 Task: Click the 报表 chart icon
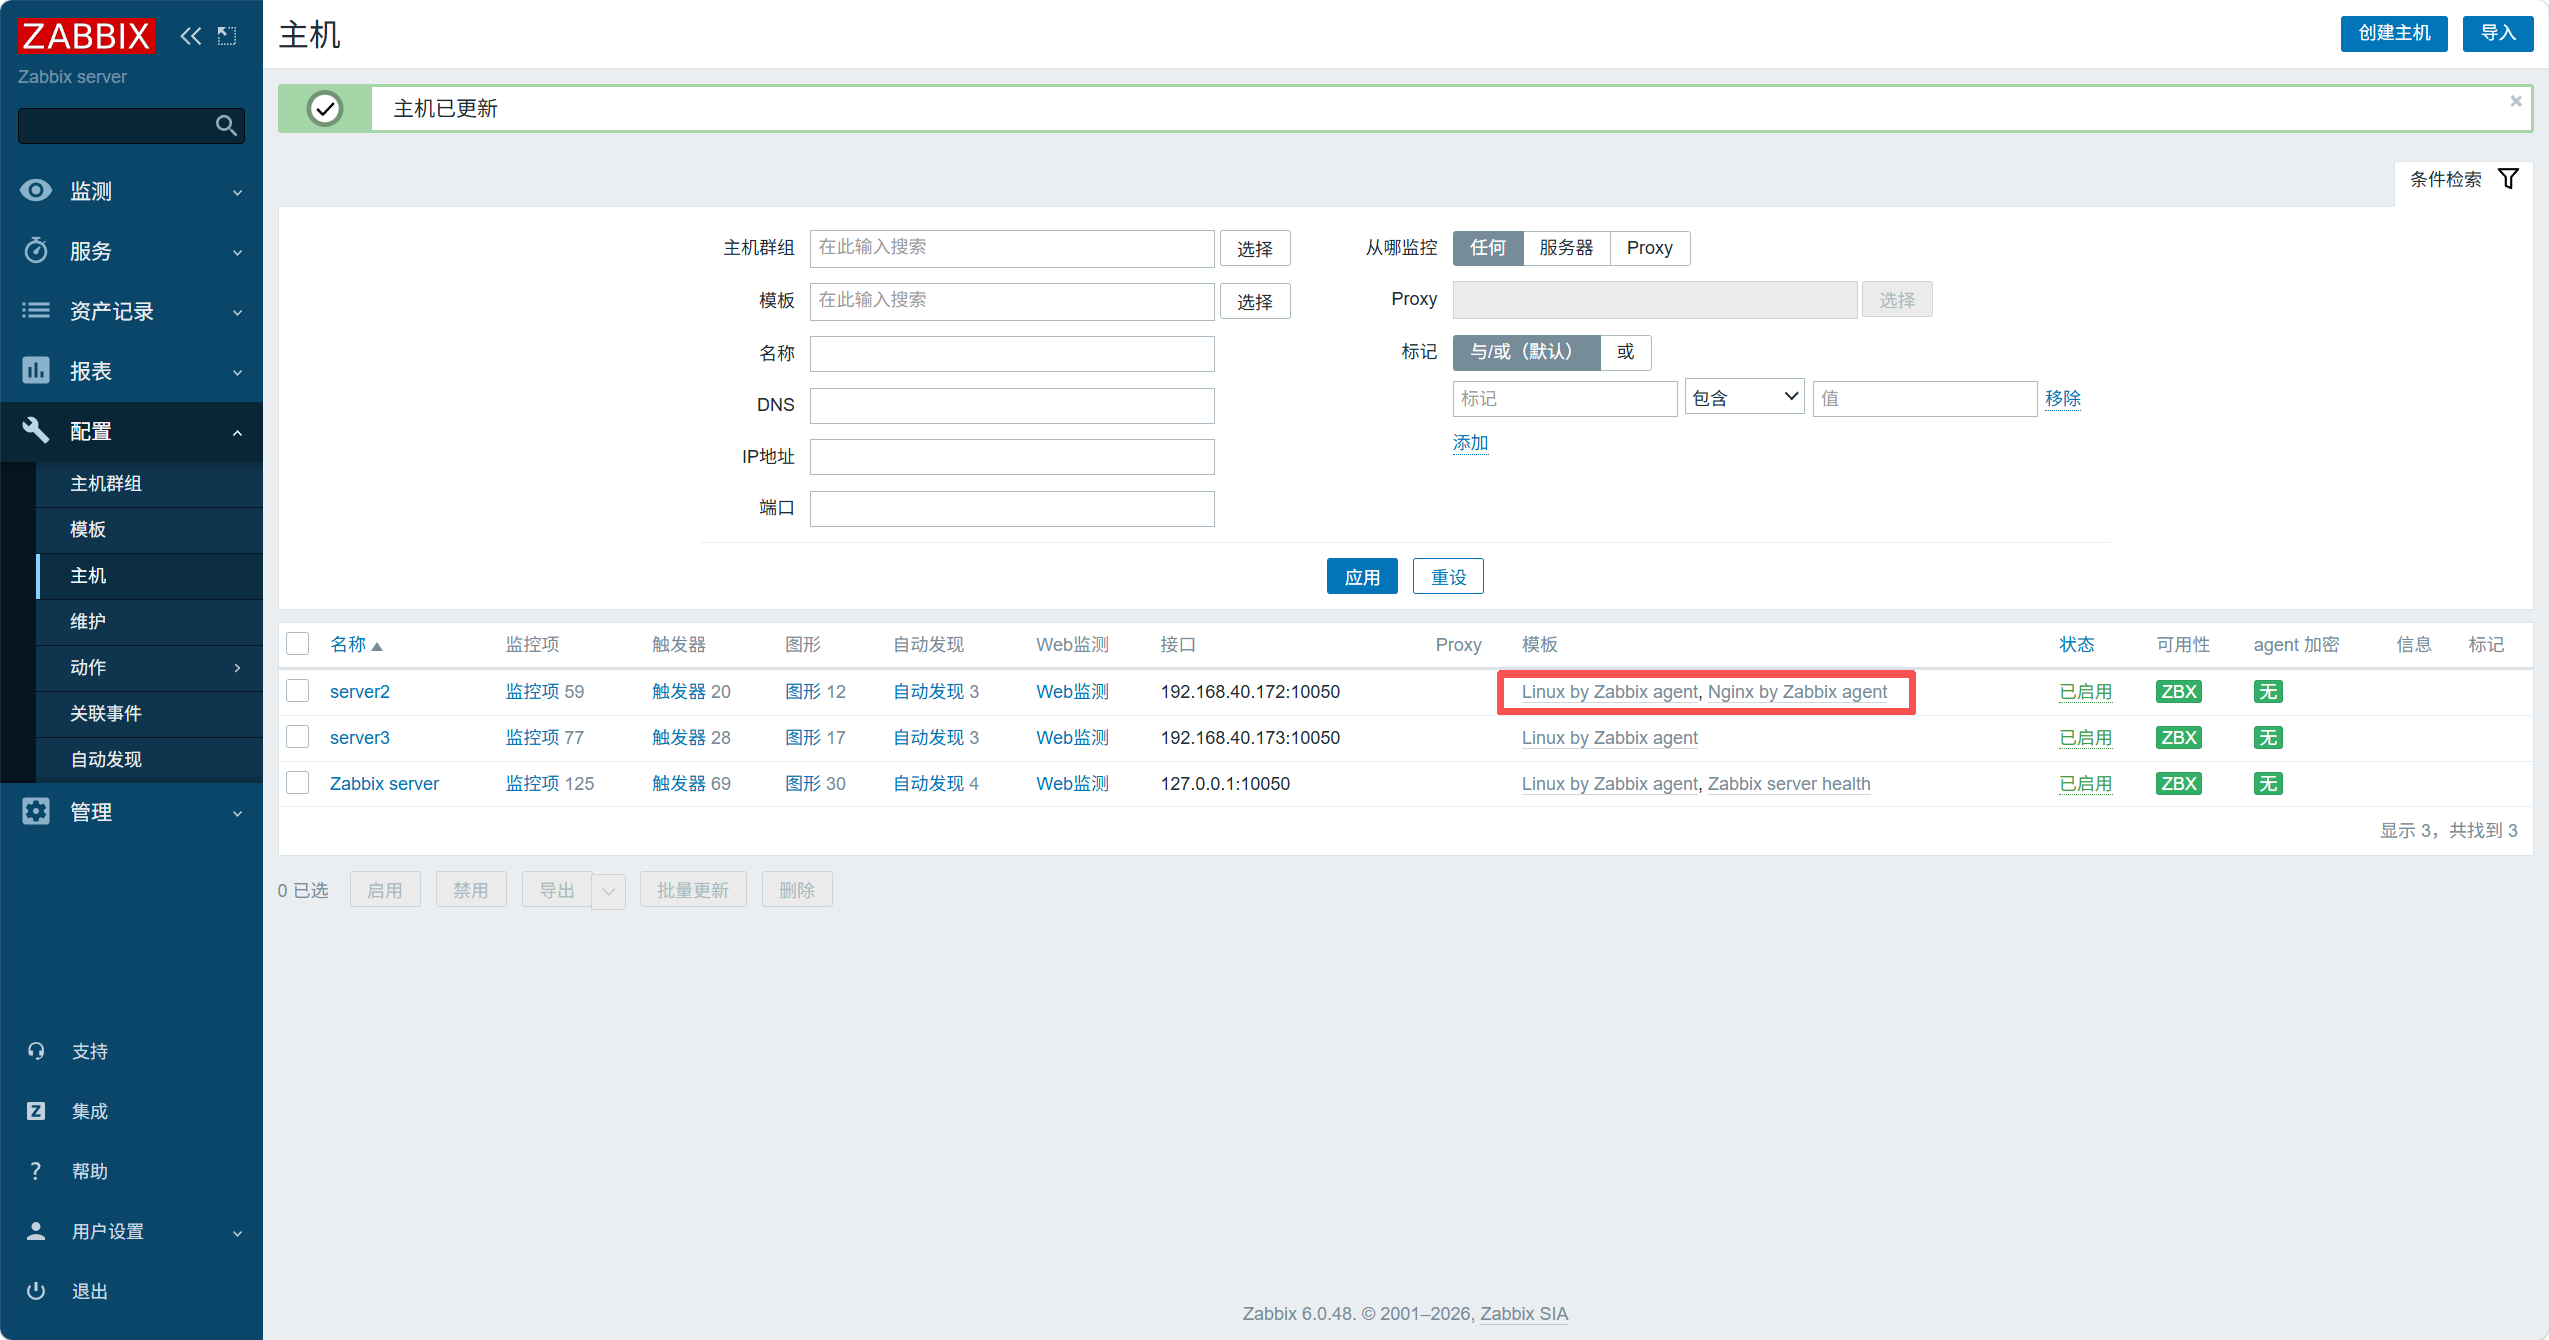tap(36, 370)
